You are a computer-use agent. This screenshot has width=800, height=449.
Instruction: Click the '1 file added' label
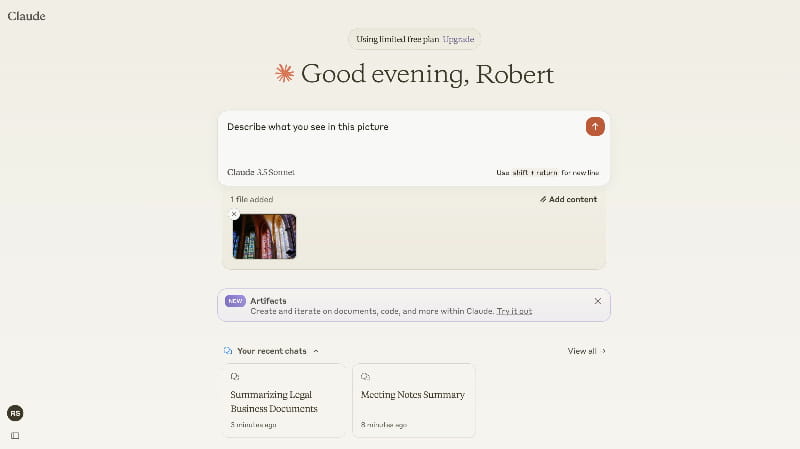(x=252, y=199)
